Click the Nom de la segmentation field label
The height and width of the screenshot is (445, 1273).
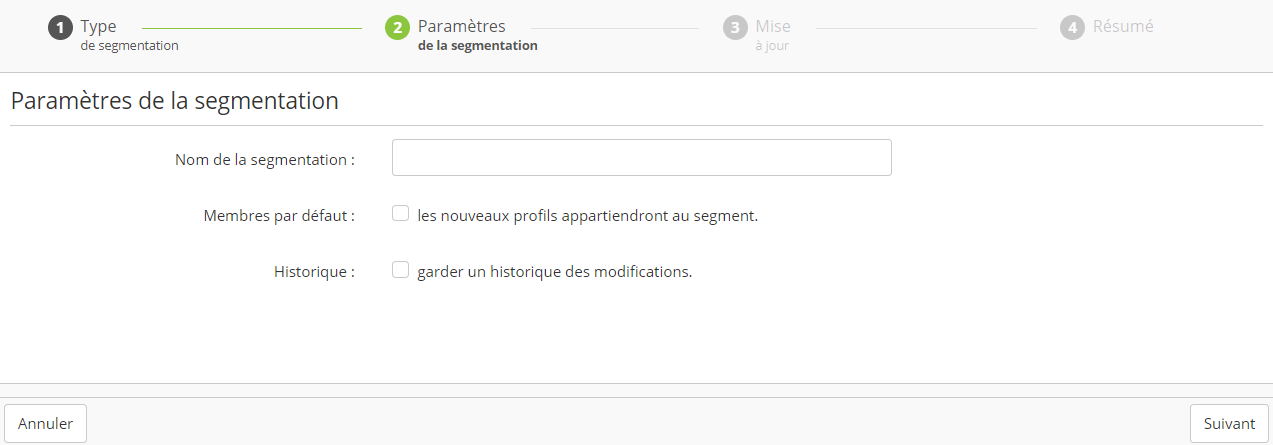tap(265, 159)
